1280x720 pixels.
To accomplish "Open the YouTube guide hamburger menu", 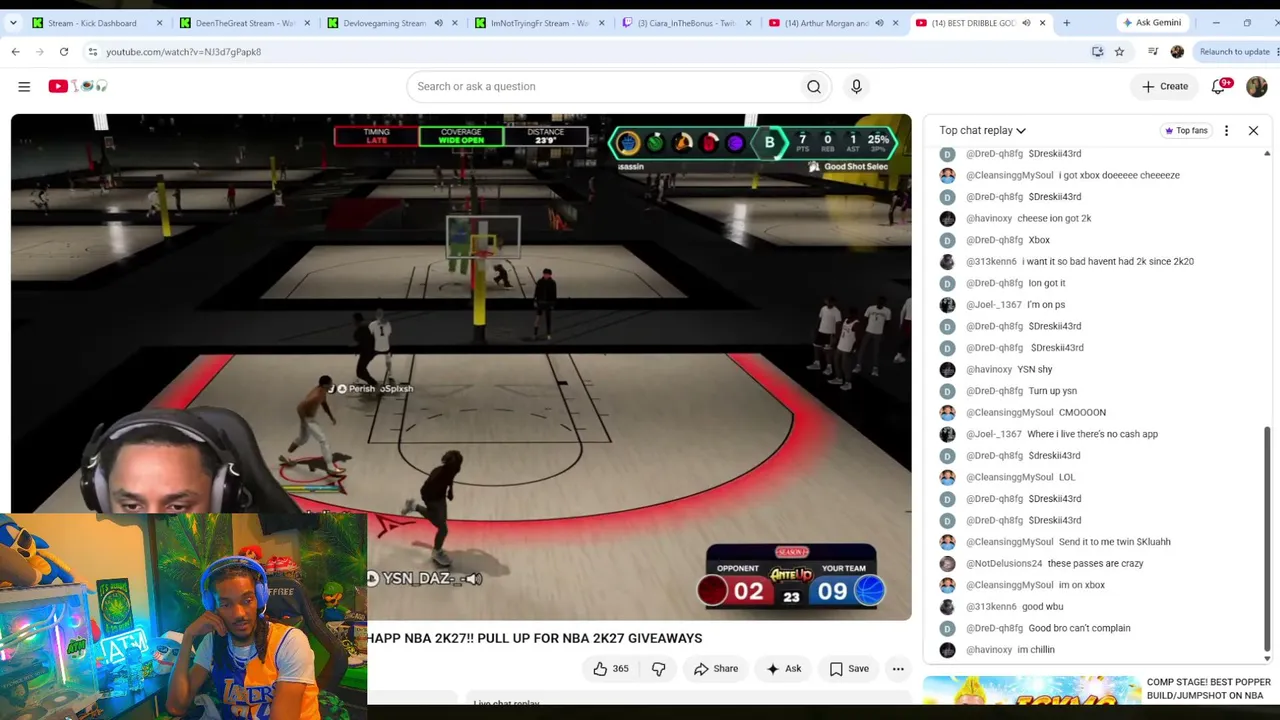I will [x=24, y=86].
